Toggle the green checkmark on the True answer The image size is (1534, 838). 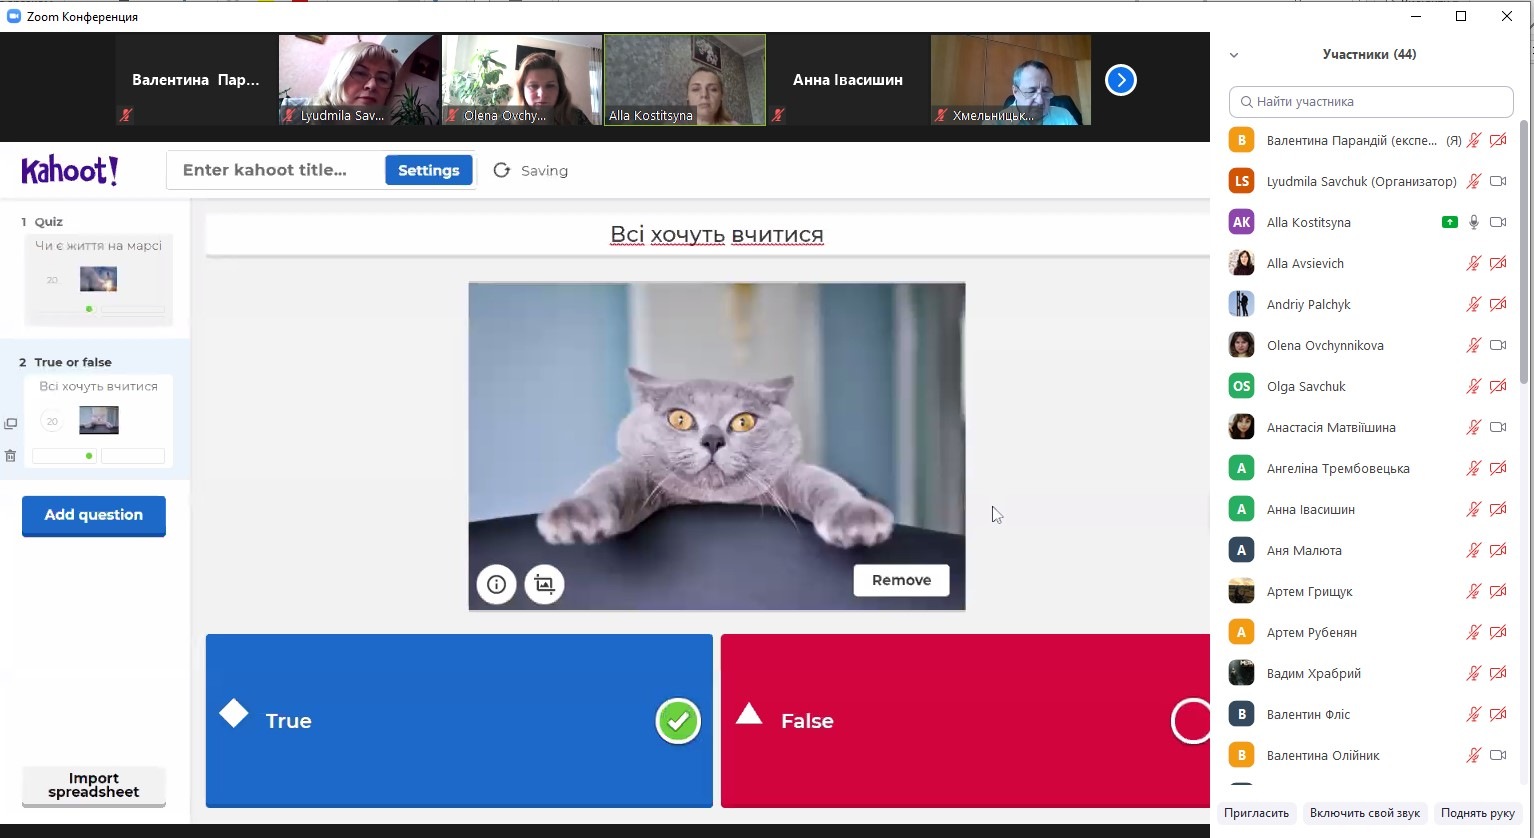tap(678, 721)
